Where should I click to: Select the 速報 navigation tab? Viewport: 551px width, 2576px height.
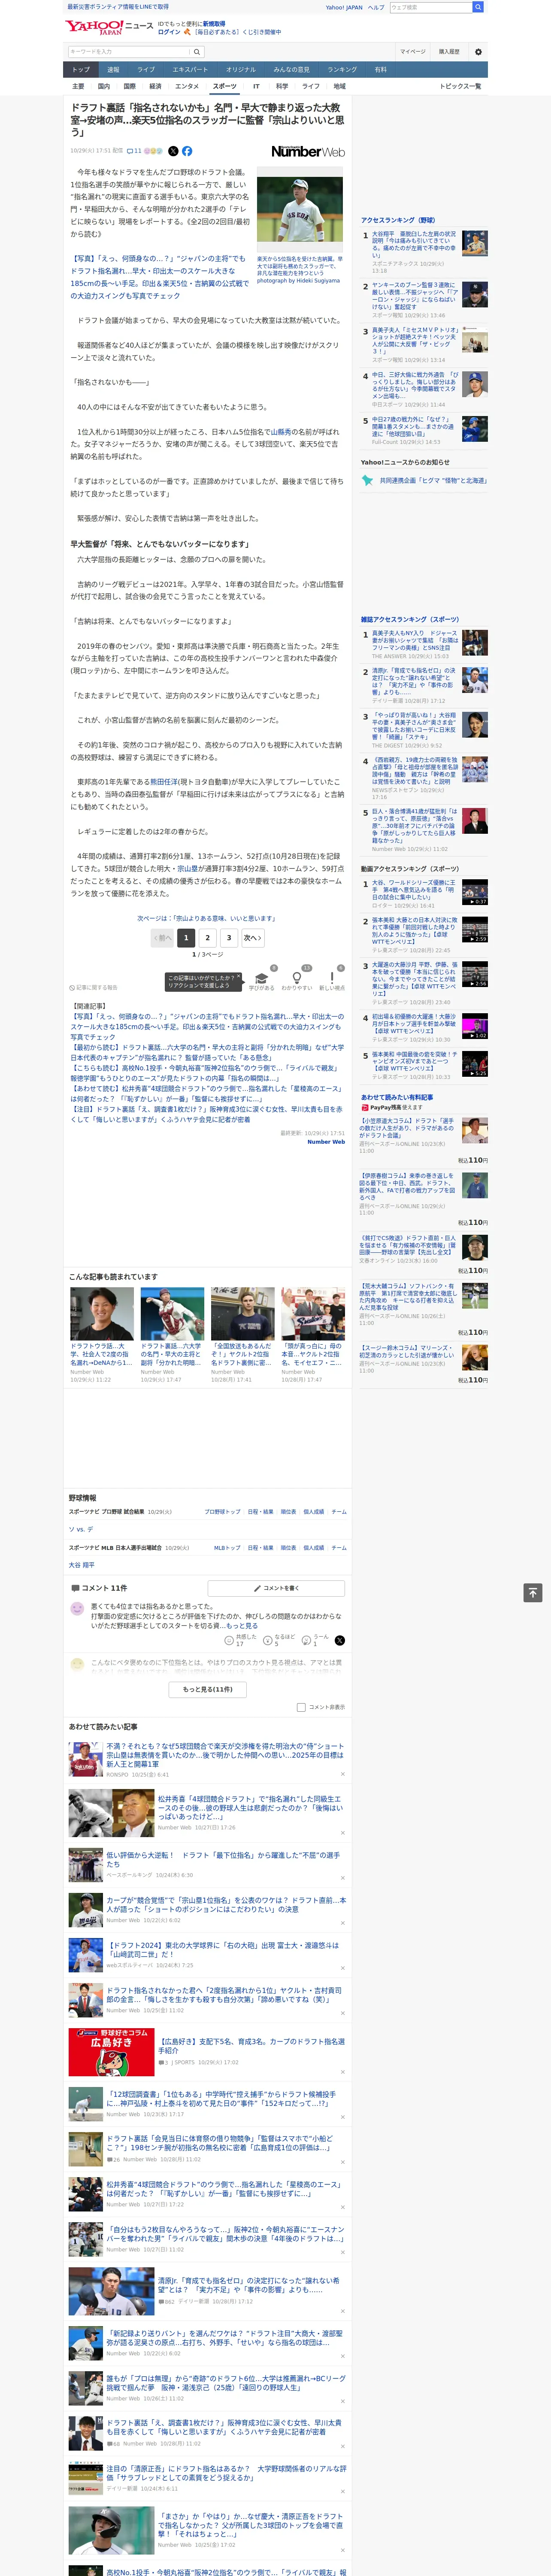pyautogui.click(x=113, y=70)
